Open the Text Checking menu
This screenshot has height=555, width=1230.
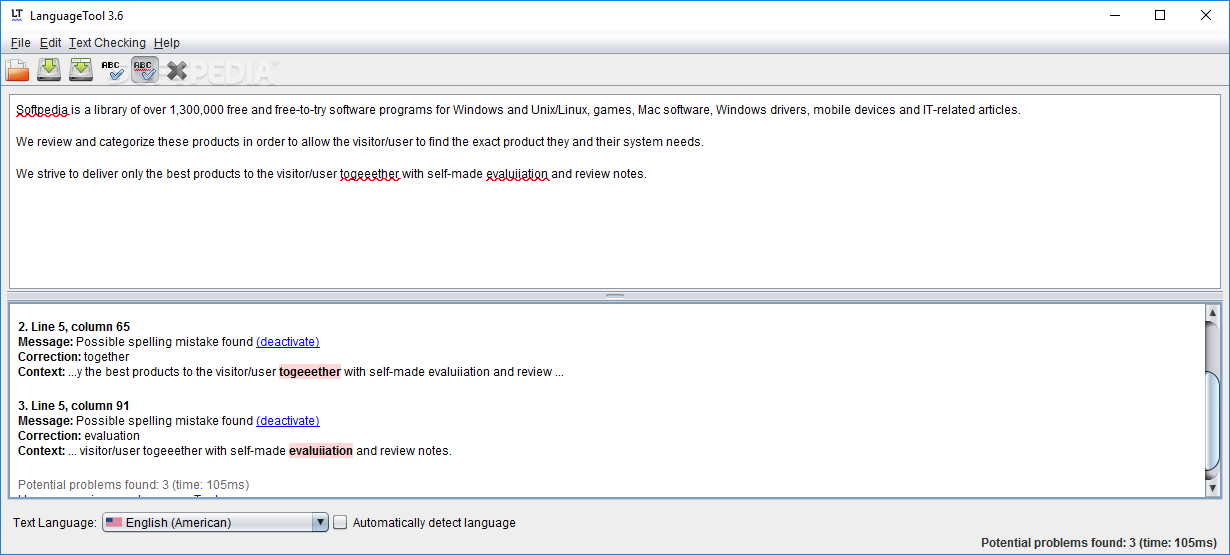click(x=107, y=43)
